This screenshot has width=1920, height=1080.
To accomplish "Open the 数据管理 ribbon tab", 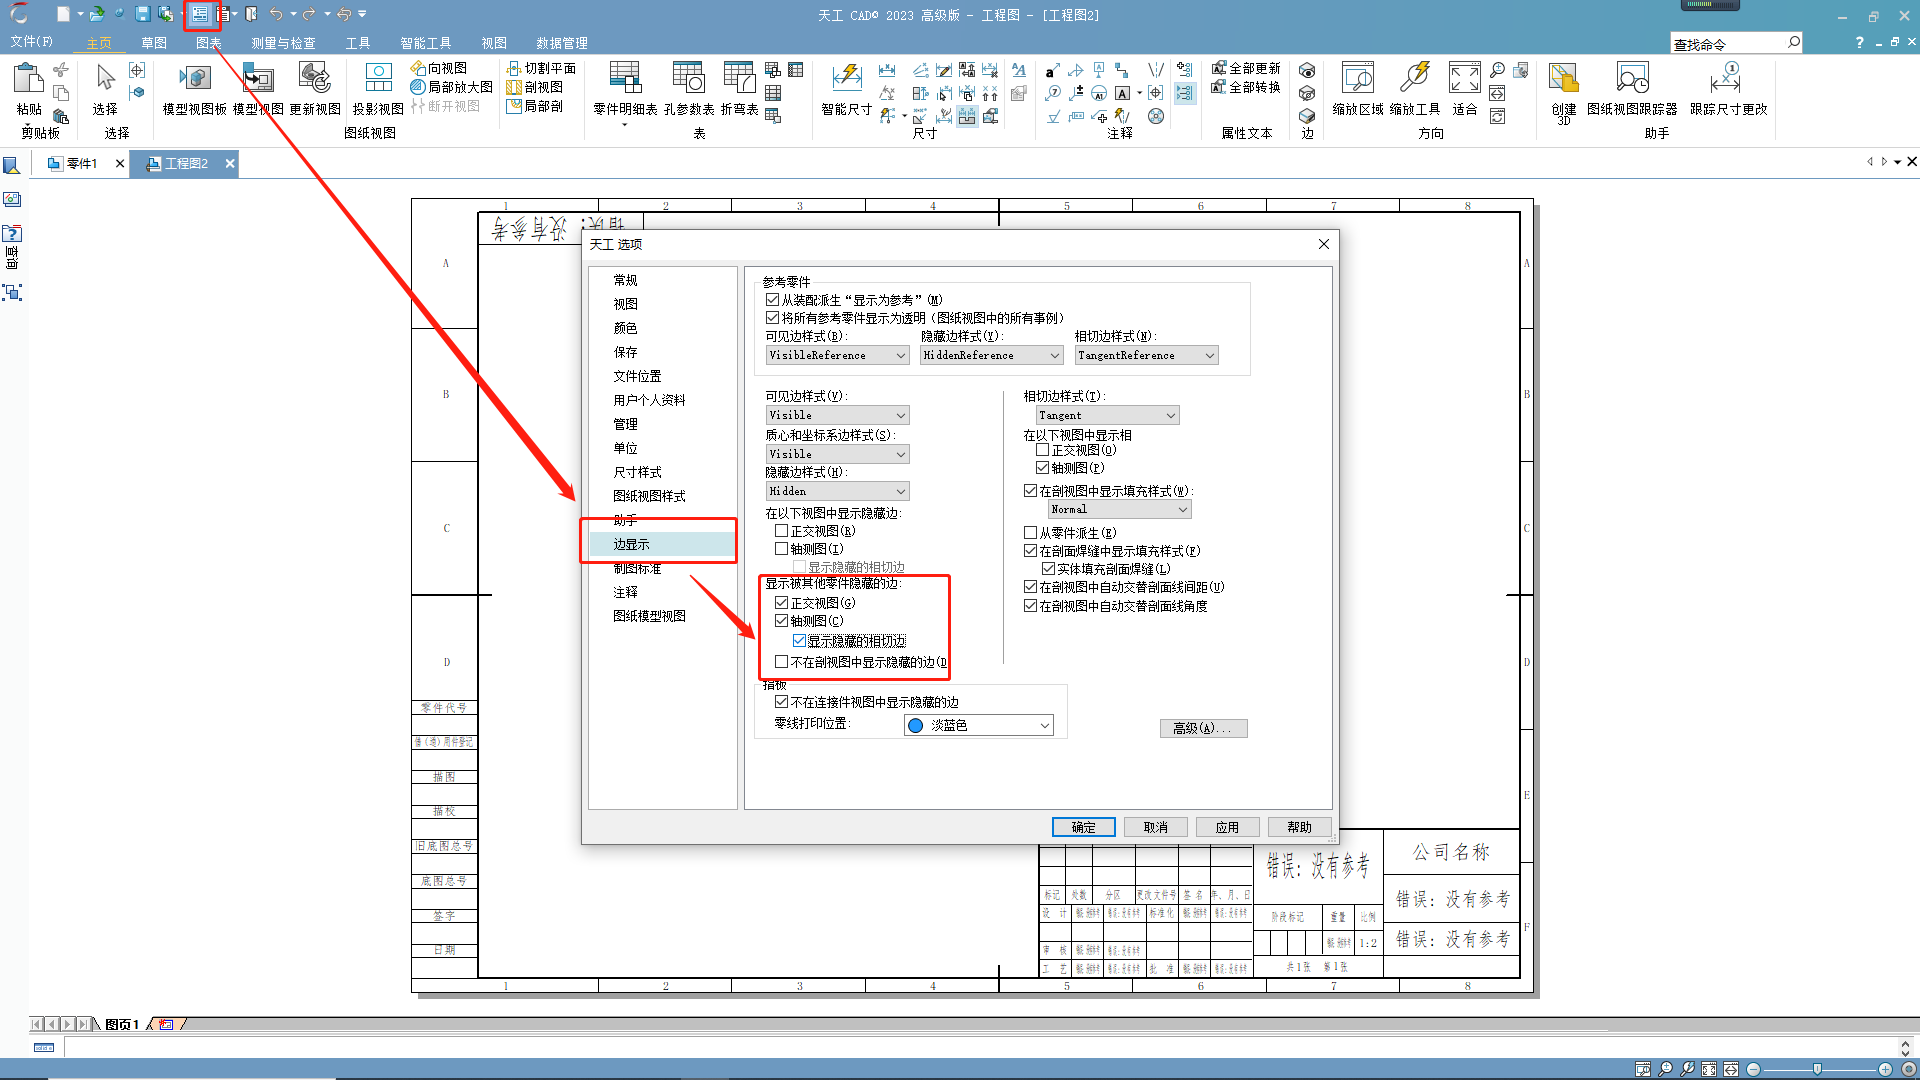I will pos(562,43).
